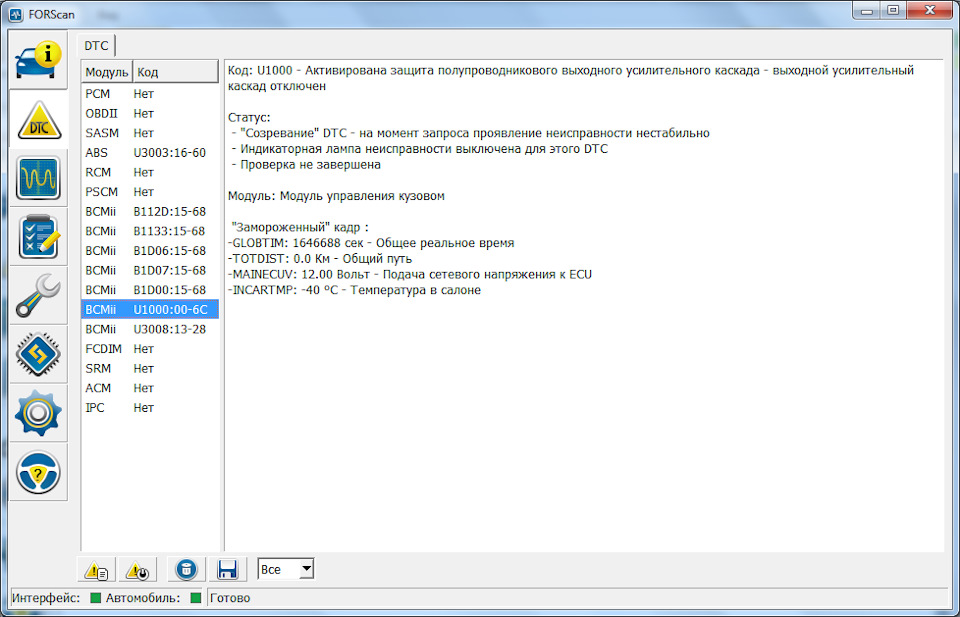Click the INCARTMP -40 °C line
960x617 pixels.
click(x=354, y=290)
